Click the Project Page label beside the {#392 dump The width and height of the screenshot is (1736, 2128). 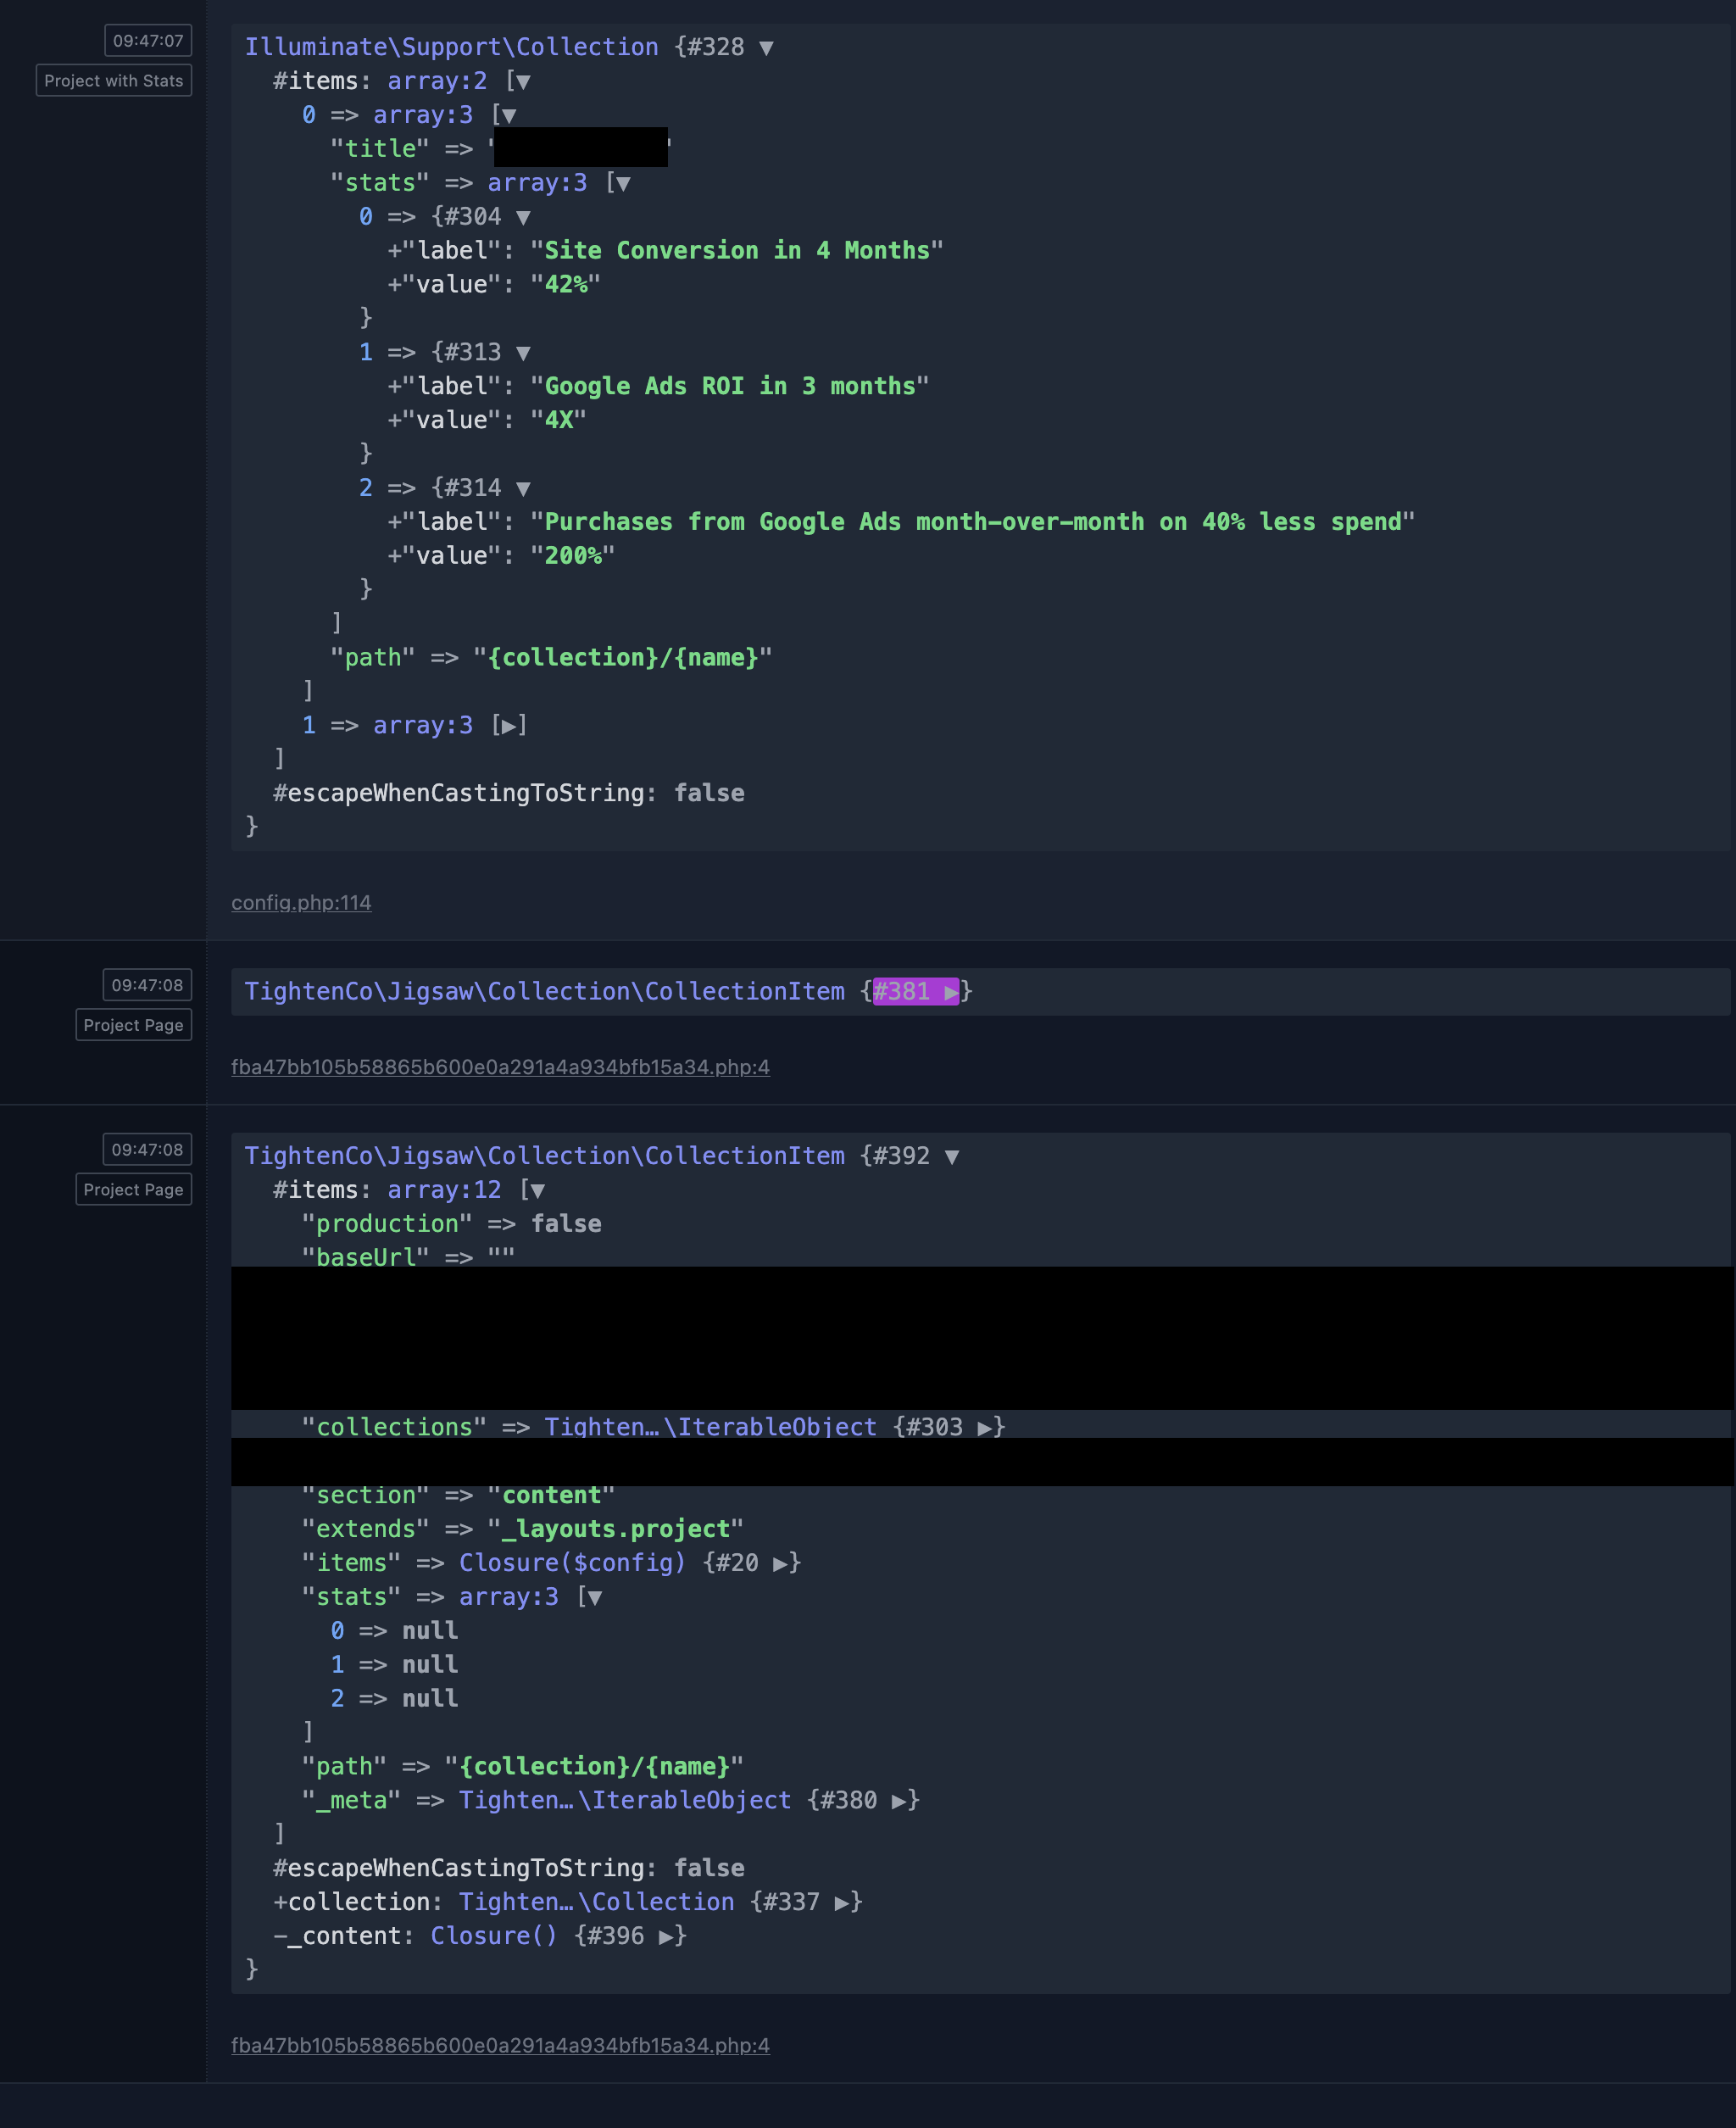point(134,1190)
